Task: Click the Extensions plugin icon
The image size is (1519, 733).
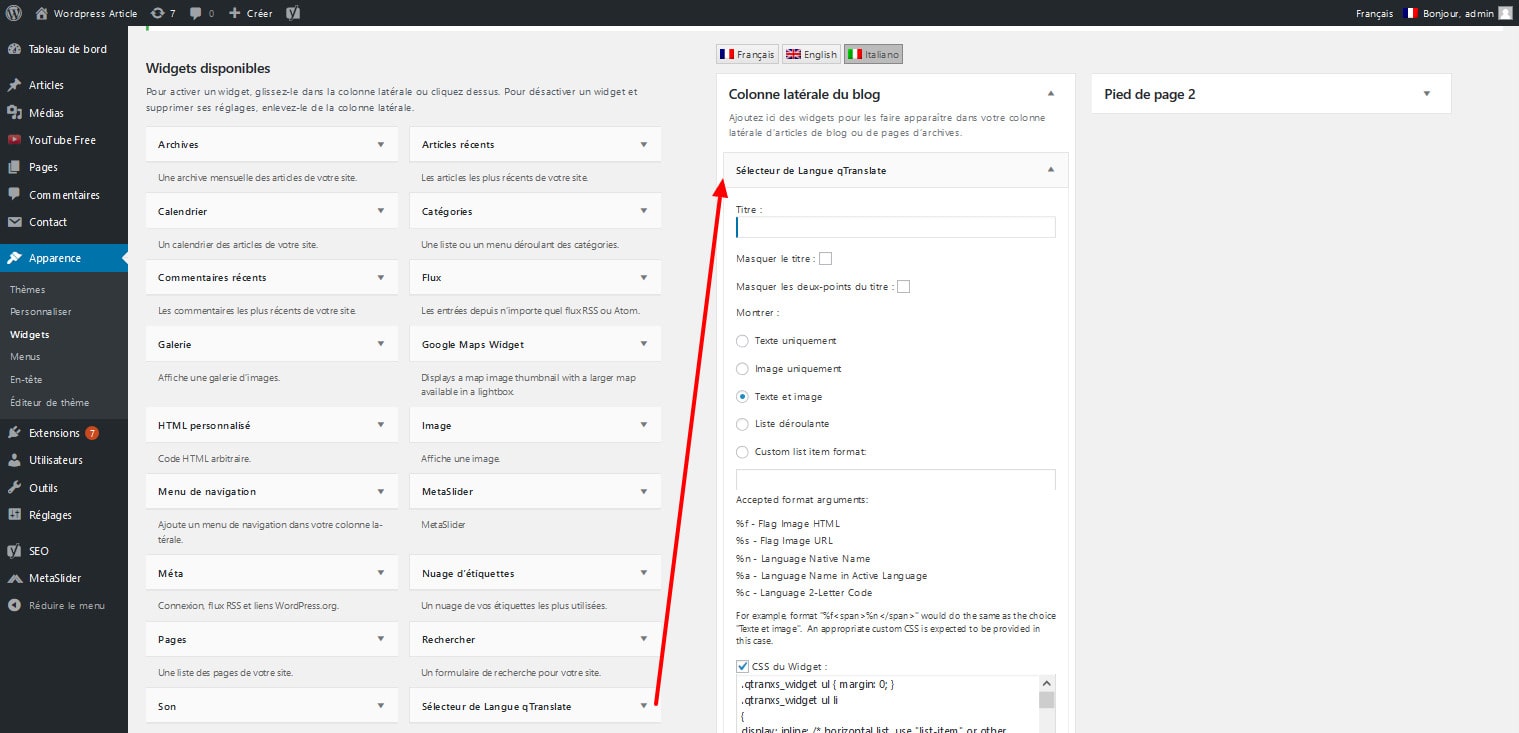Action: [14, 433]
